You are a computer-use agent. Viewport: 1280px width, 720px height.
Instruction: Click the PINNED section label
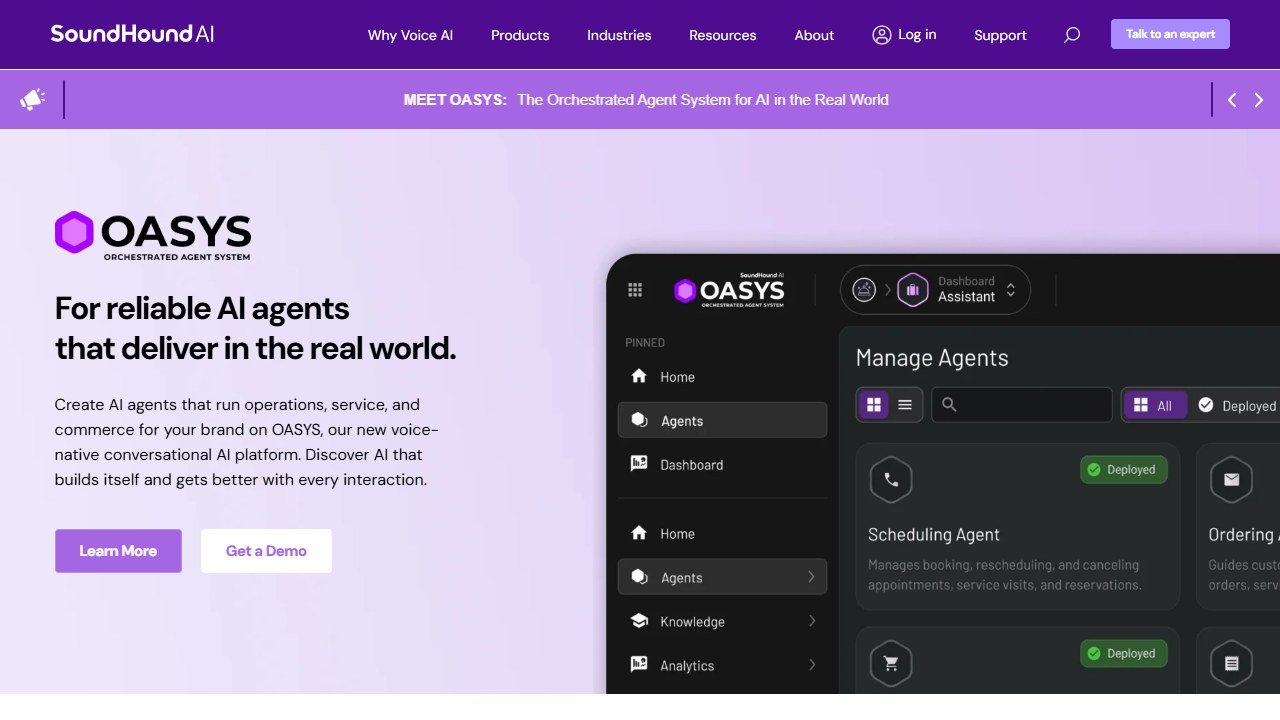[x=645, y=343]
